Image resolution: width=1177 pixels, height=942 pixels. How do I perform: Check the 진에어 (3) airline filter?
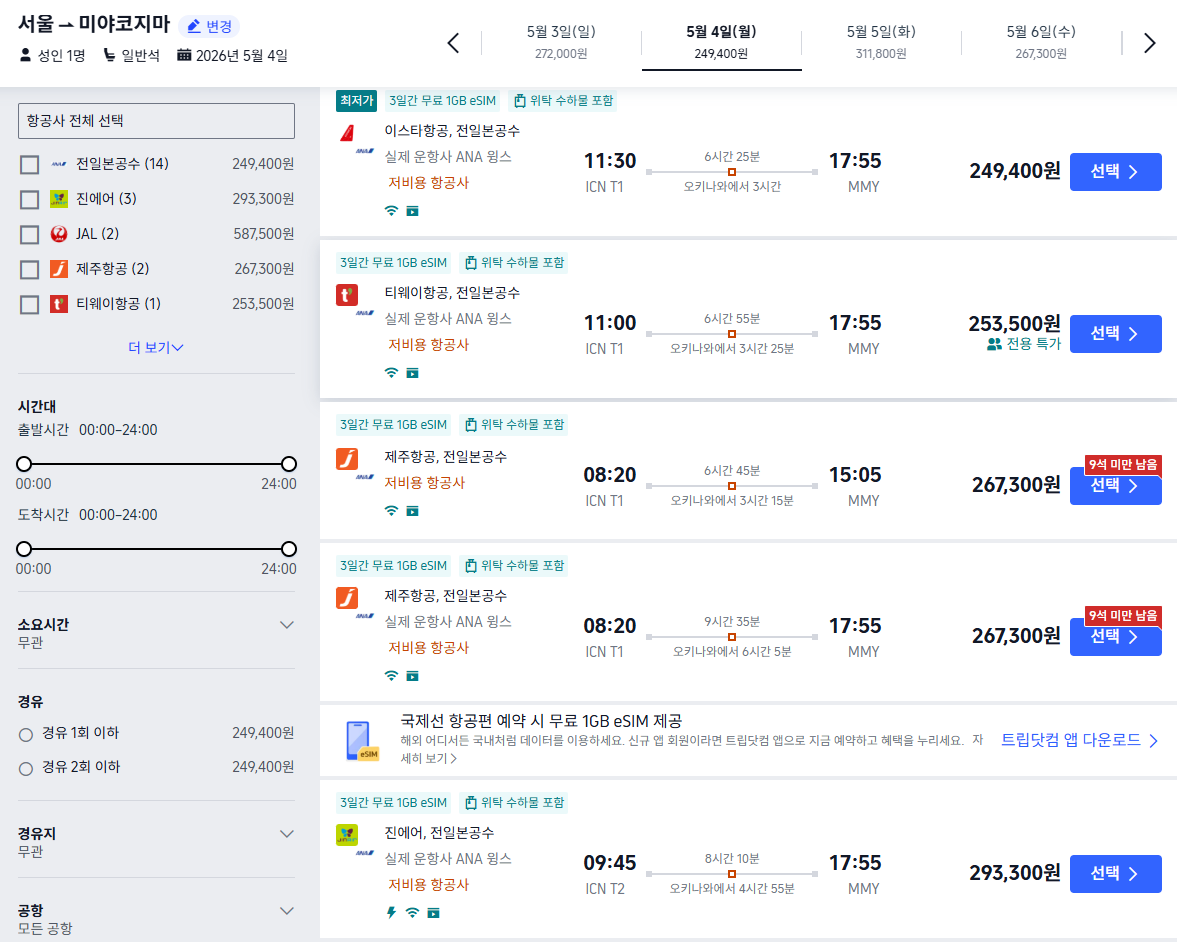tap(29, 200)
